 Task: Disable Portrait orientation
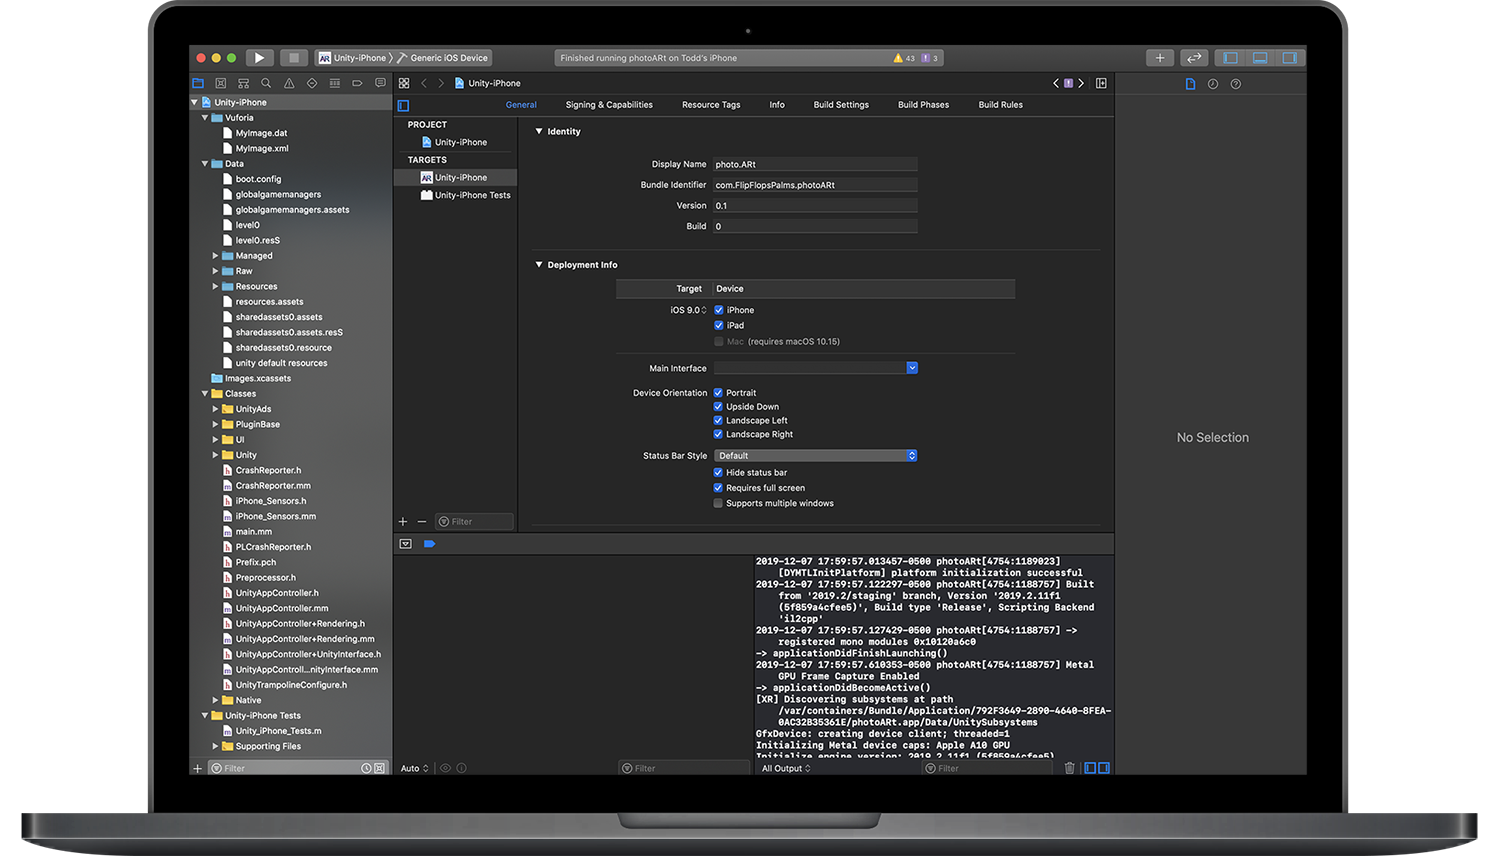click(x=718, y=393)
